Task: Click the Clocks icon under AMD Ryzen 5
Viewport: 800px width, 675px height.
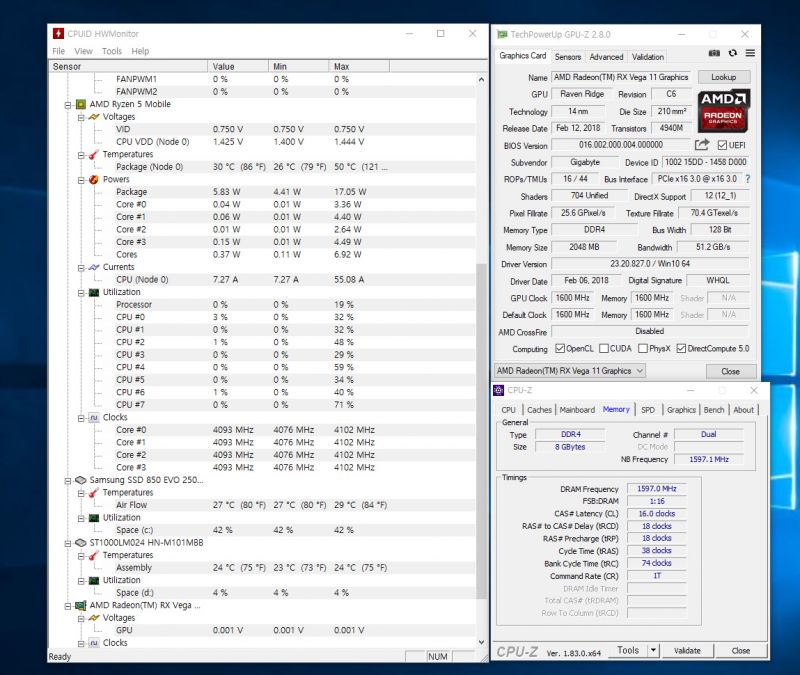Action: pyautogui.click(x=94, y=418)
